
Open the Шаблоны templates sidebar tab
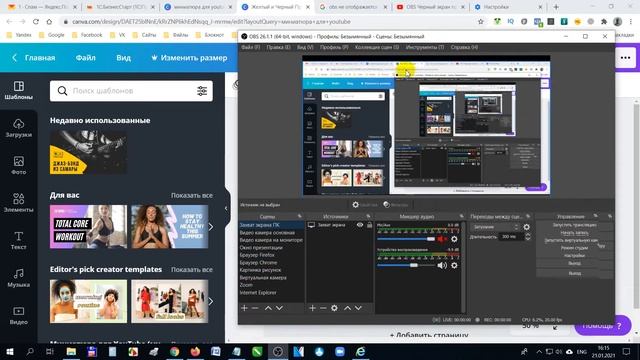(18, 91)
